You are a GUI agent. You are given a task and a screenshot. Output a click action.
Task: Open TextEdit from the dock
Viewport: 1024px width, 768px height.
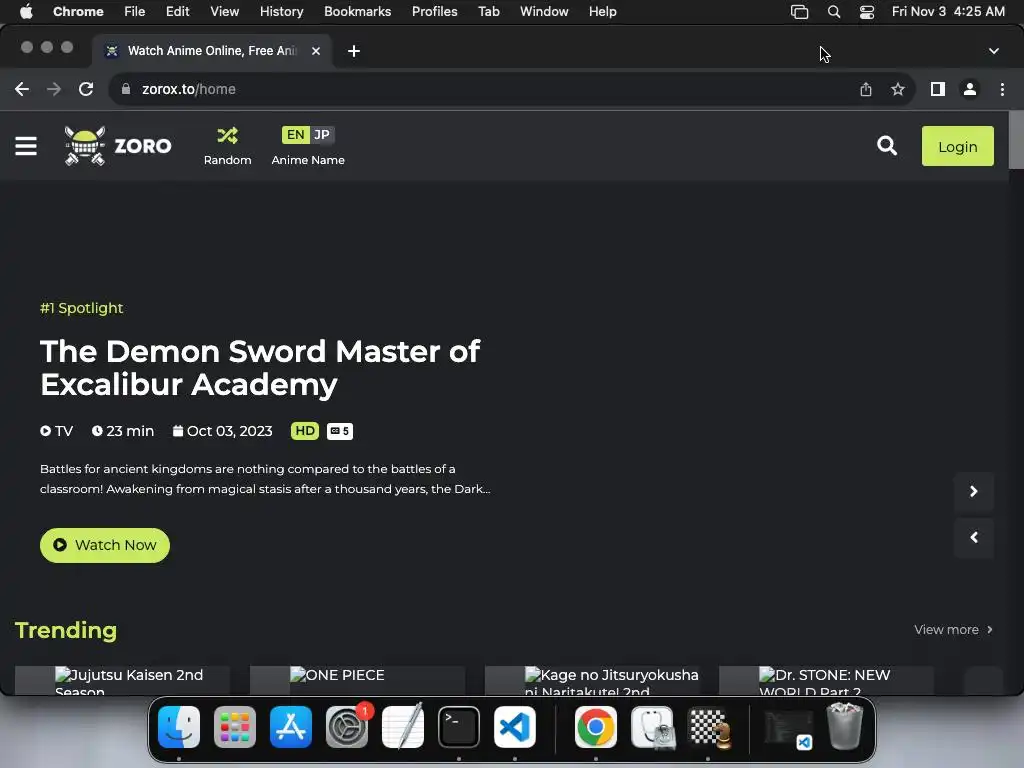pyautogui.click(x=403, y=727)
